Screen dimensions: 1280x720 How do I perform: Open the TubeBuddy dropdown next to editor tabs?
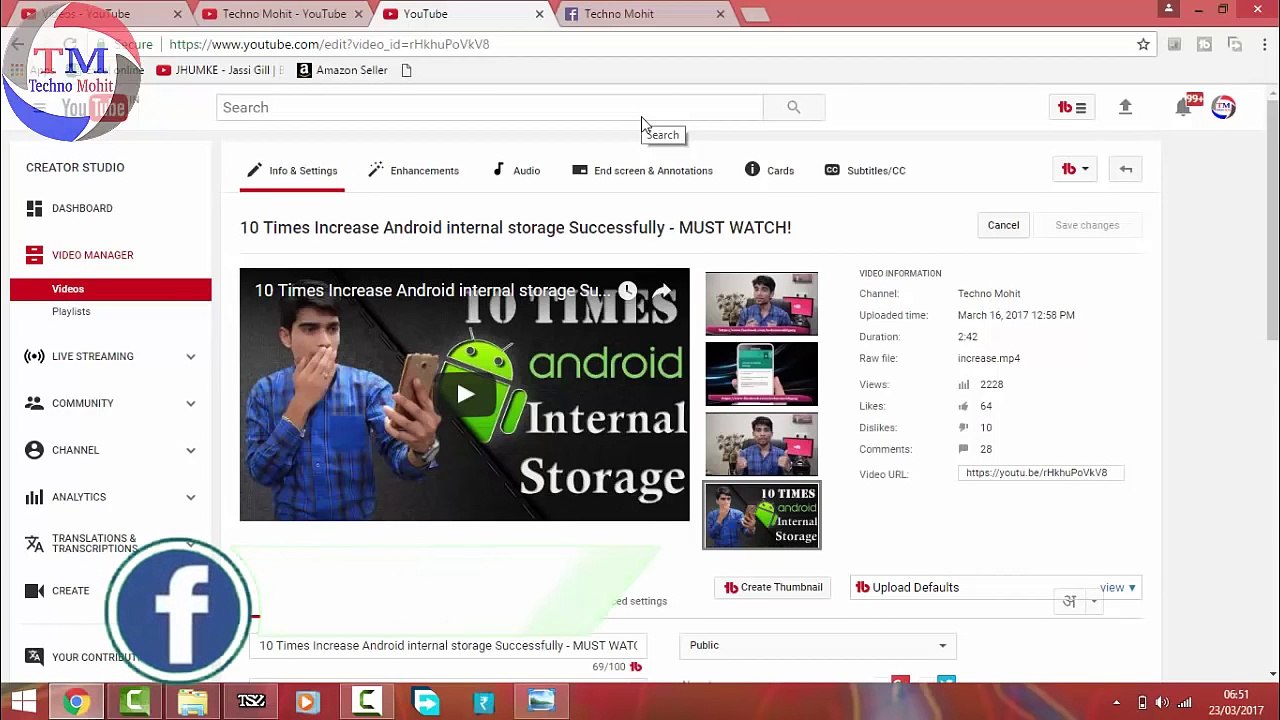[1076, 169]
